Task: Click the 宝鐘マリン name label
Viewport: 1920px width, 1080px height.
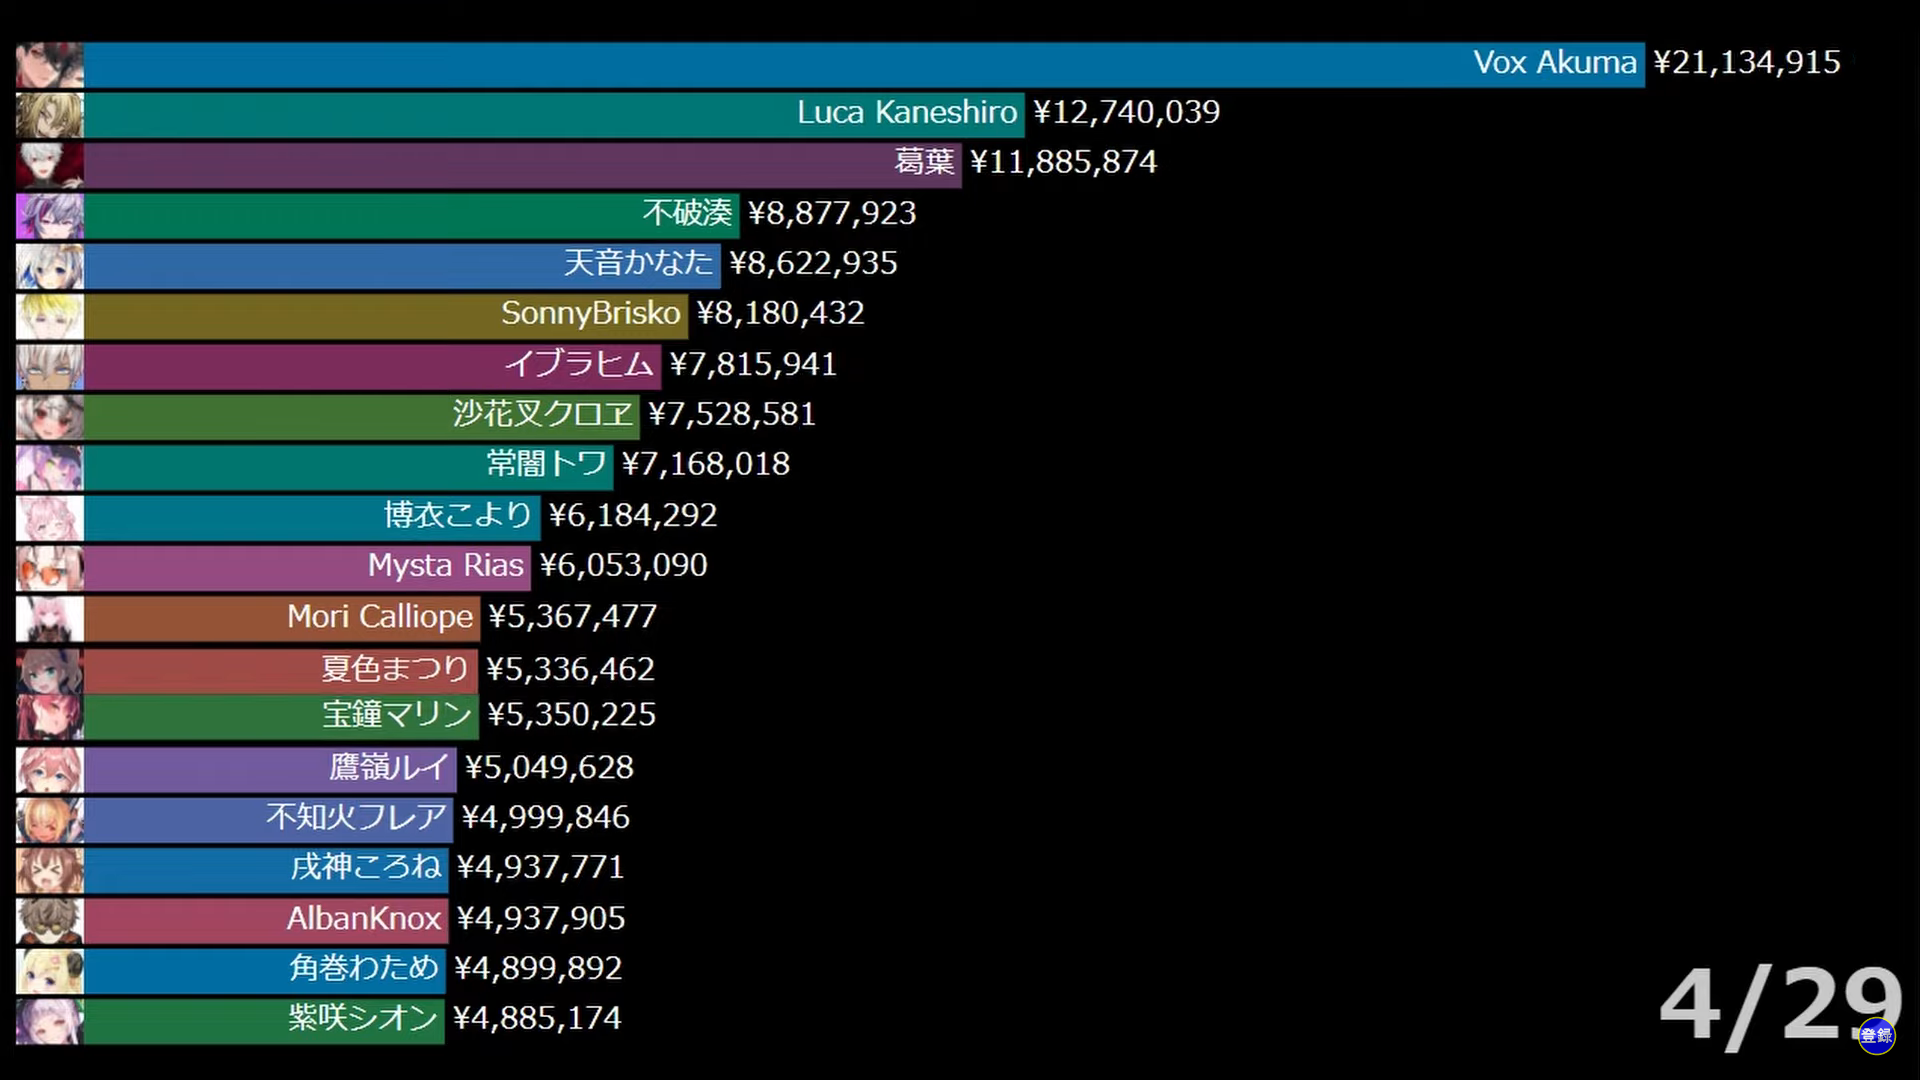Action: [x=396, y=715]
